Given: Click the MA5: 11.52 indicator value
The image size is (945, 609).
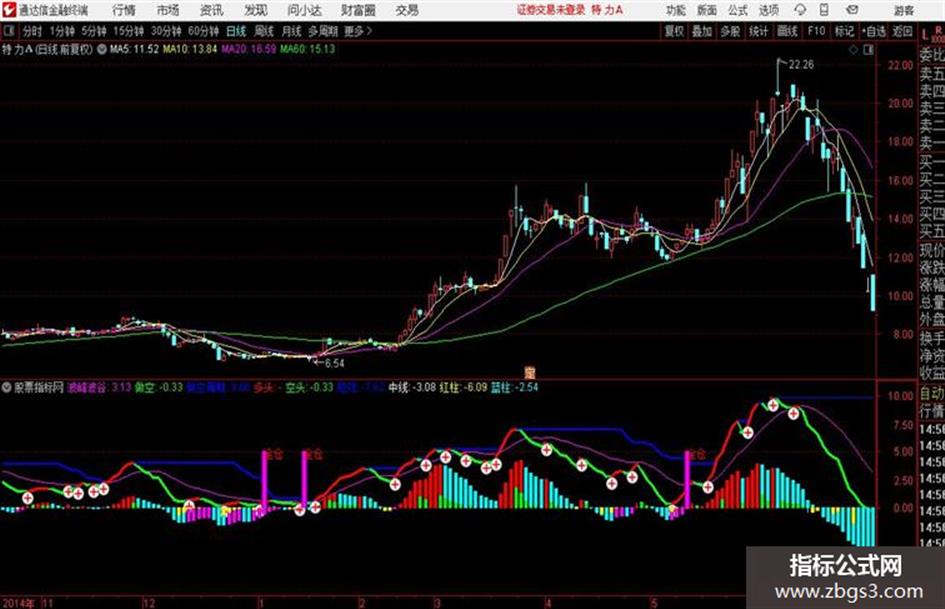Looking at the screenshot, I should pos(134,49).
